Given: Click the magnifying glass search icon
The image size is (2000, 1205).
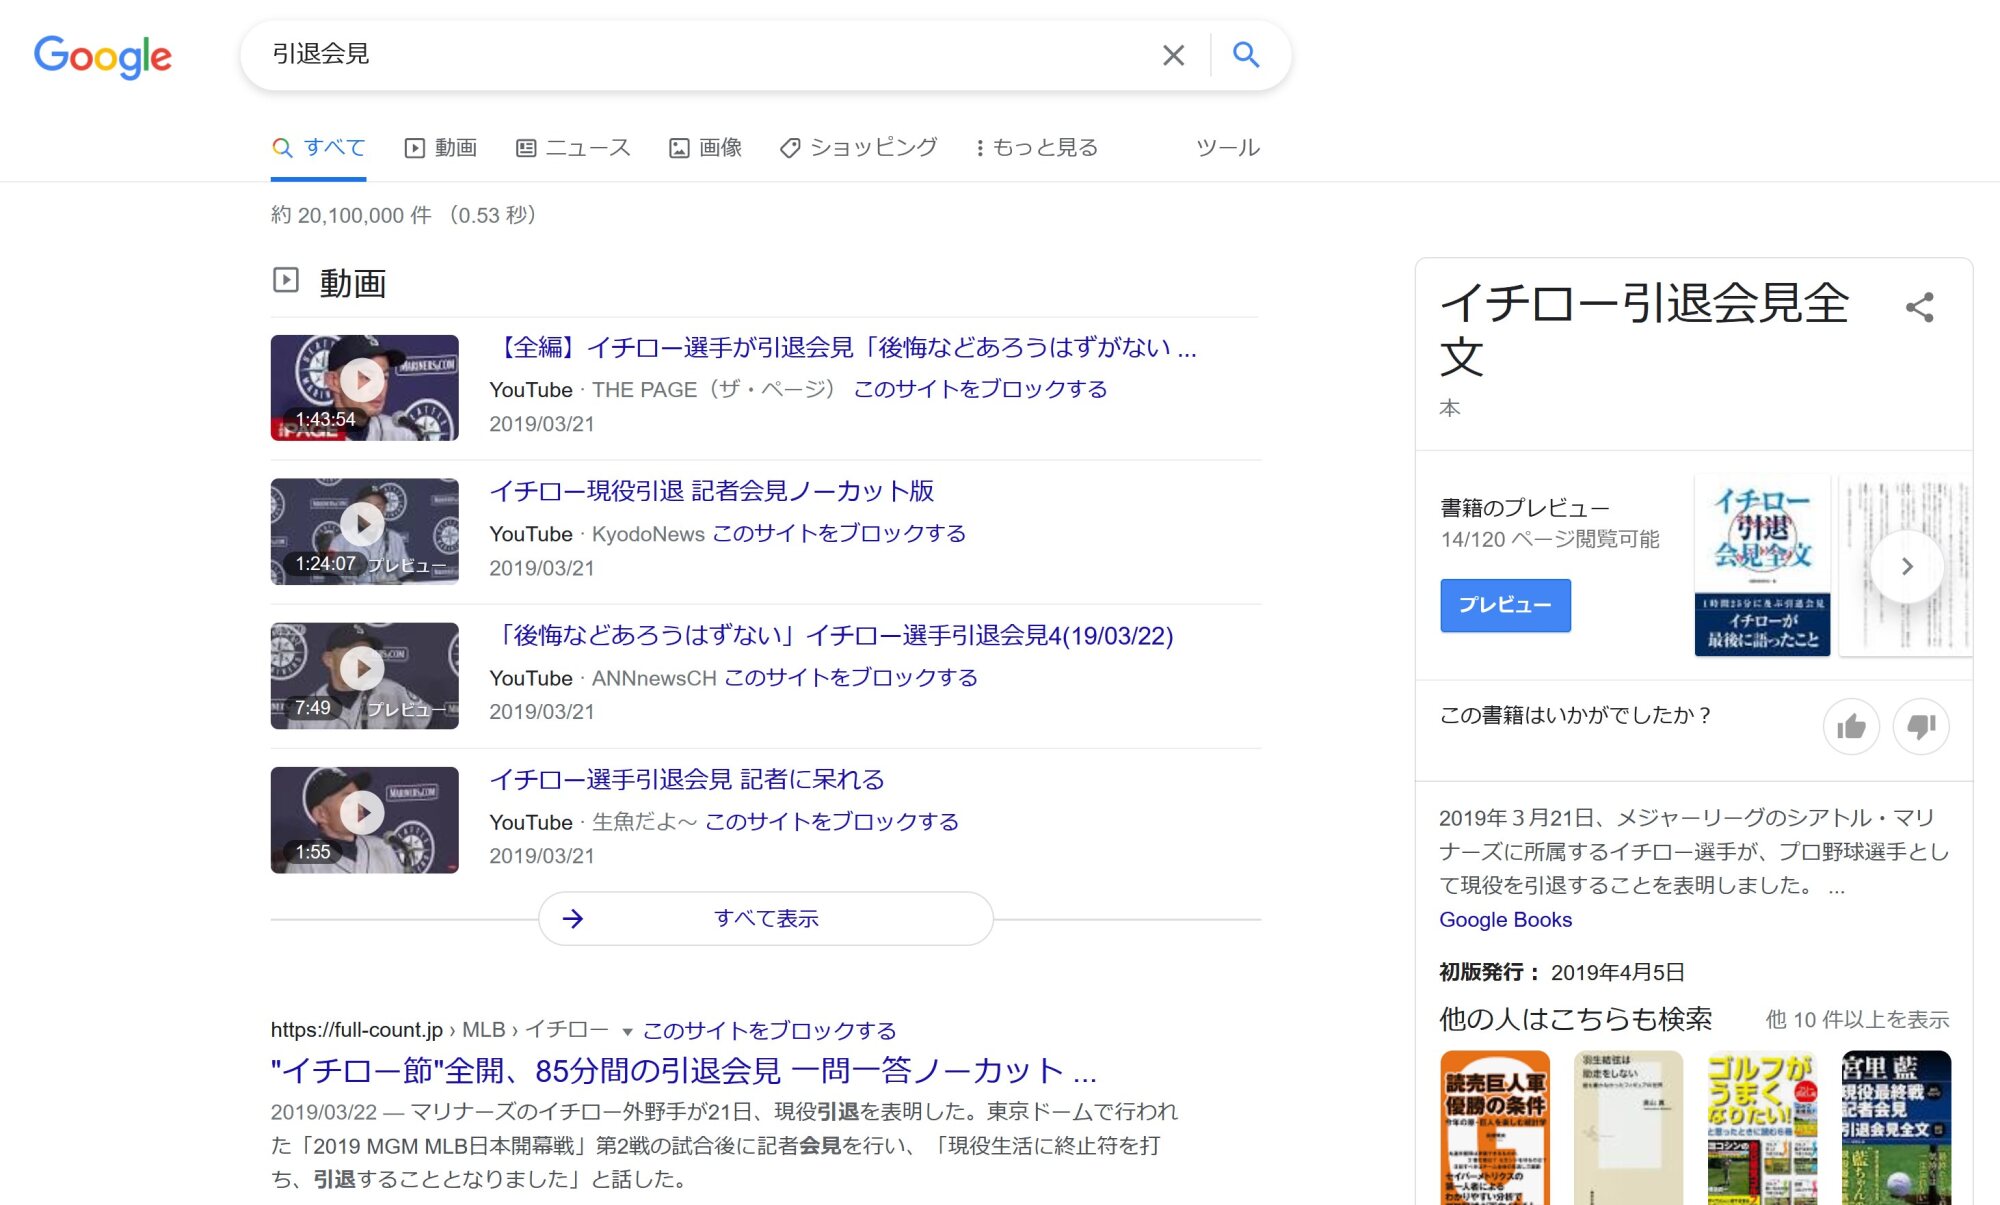Looking at the screenshot, I should 1245,55.
